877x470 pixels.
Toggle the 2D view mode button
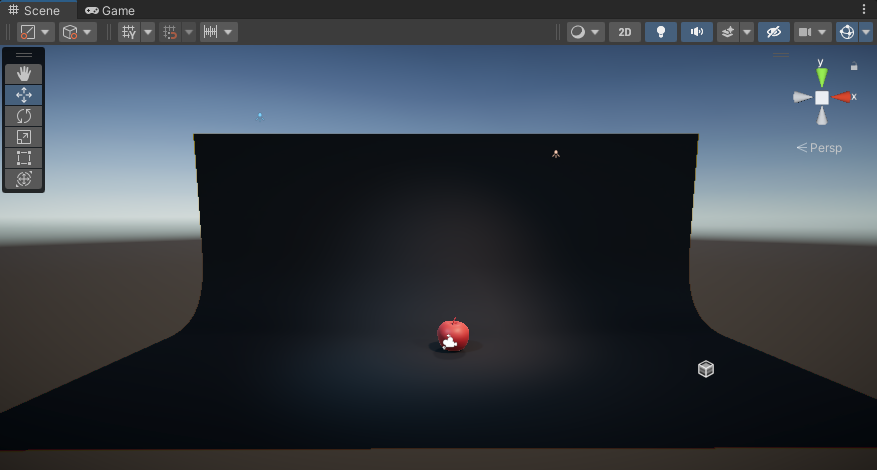tap(625, 32)
